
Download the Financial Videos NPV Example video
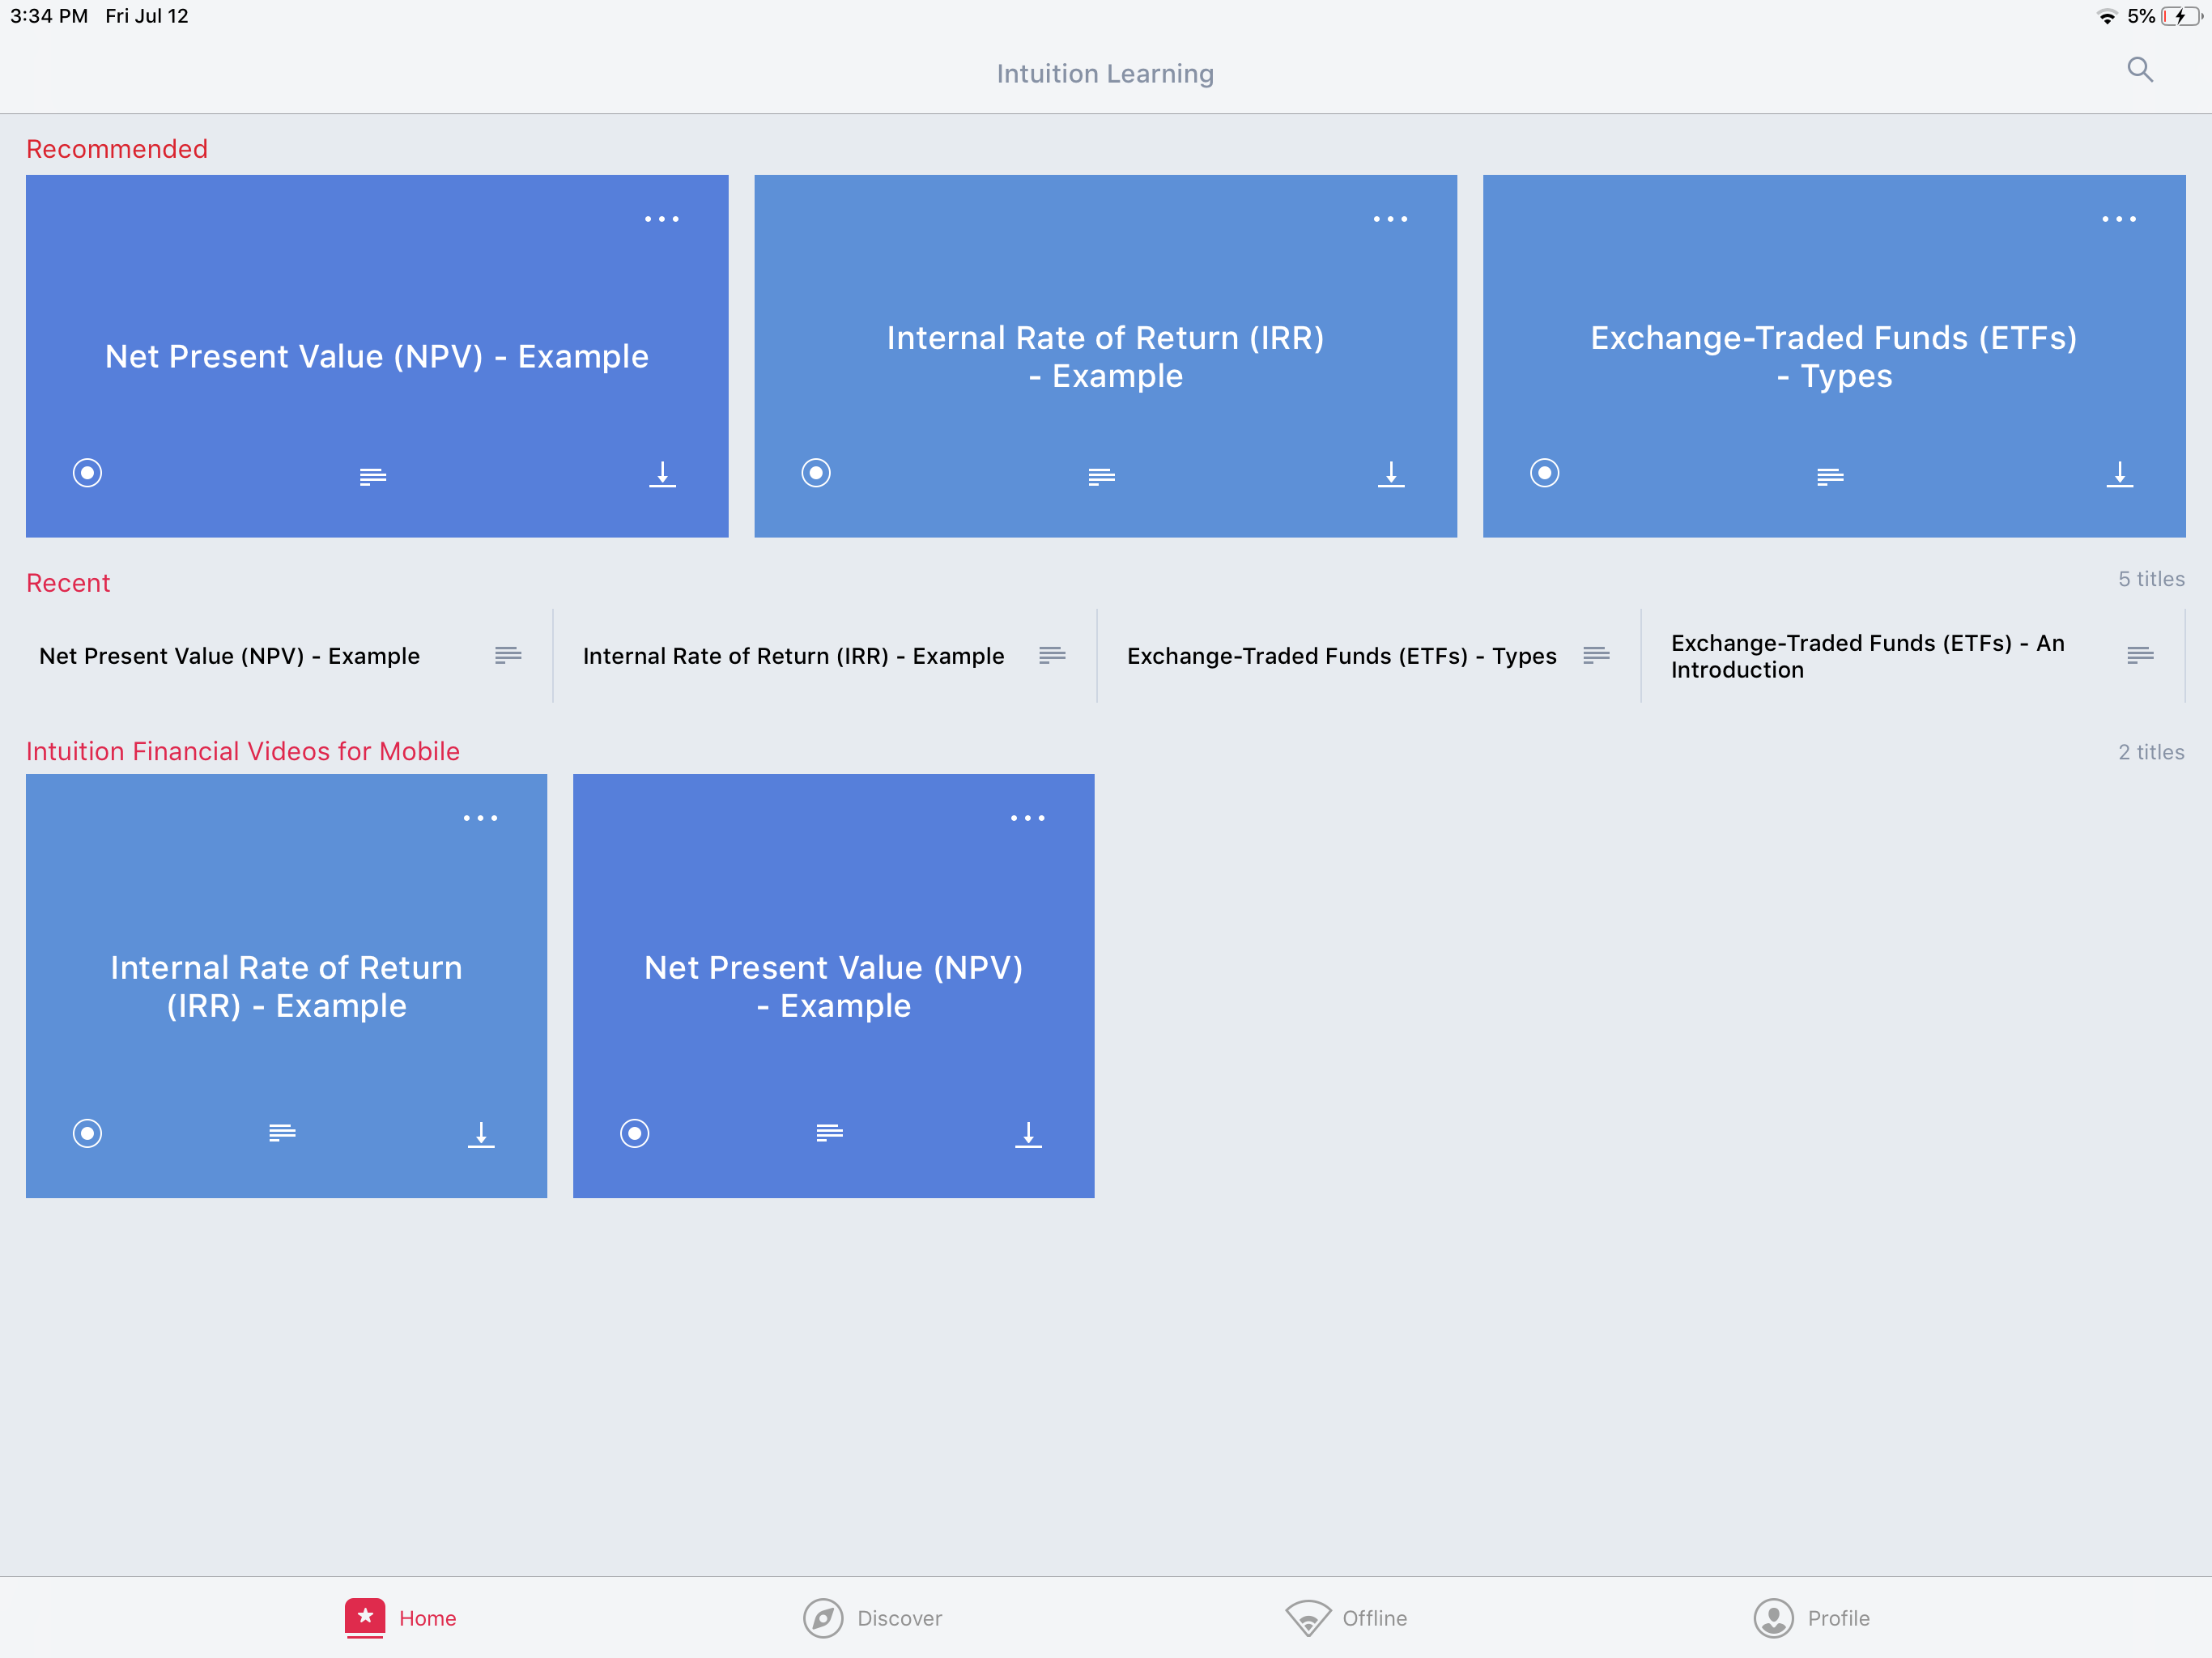tap(1028, 1134)
